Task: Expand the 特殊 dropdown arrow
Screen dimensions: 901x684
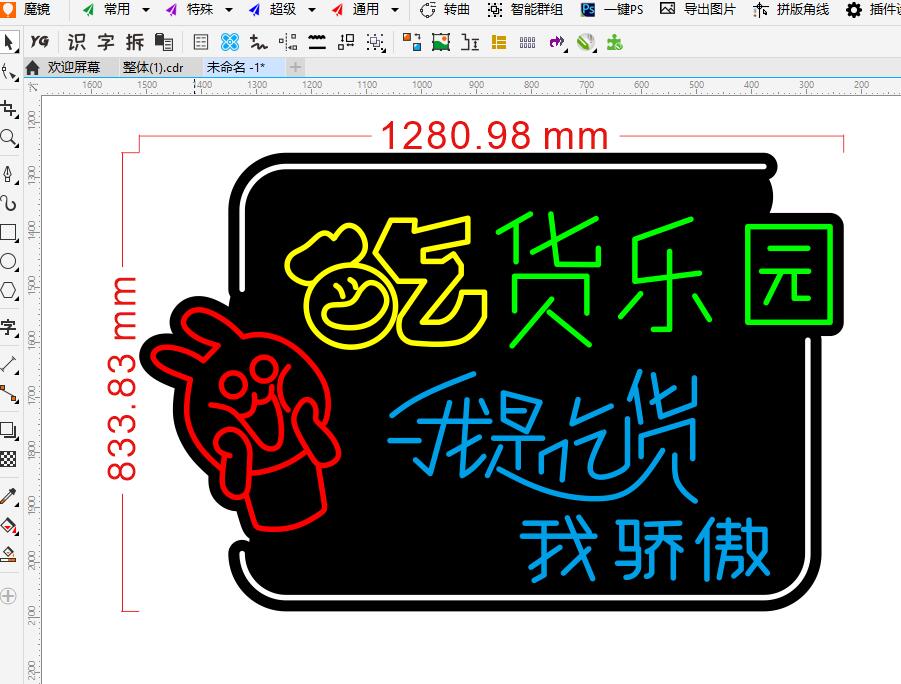Action: tap(229, 10)
